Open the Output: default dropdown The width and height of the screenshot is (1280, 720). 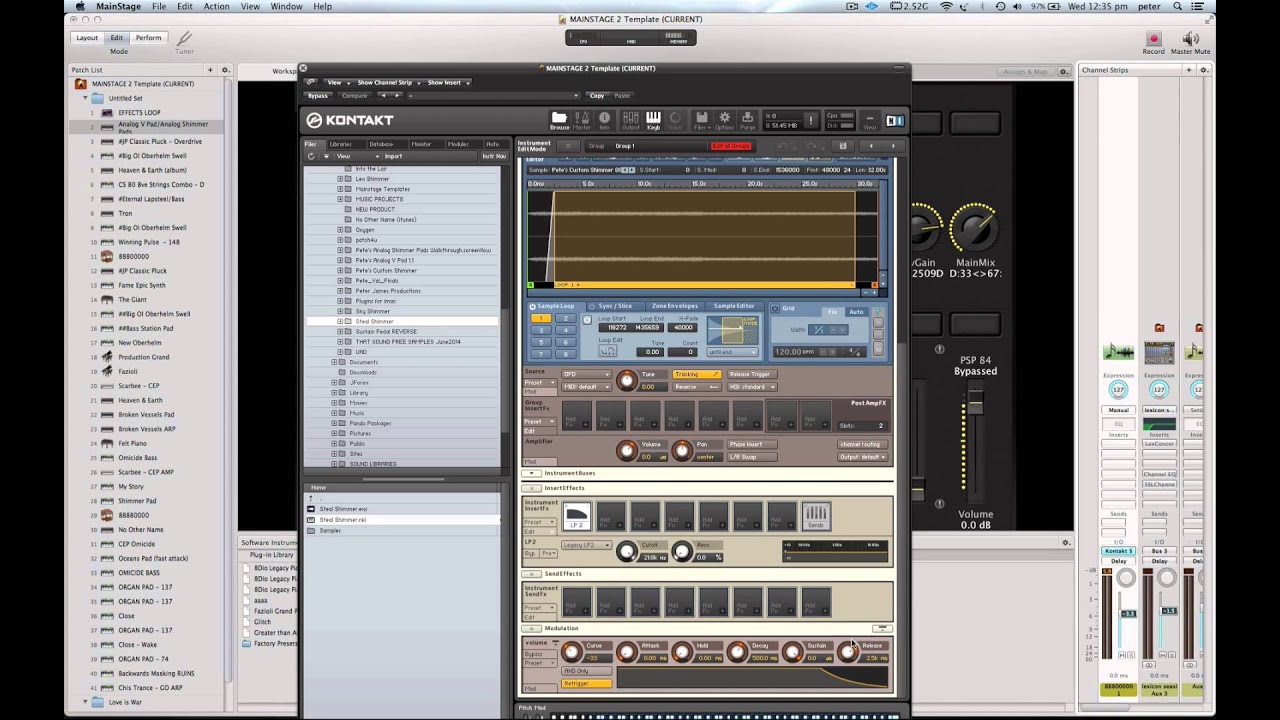[x=862, y=456]
